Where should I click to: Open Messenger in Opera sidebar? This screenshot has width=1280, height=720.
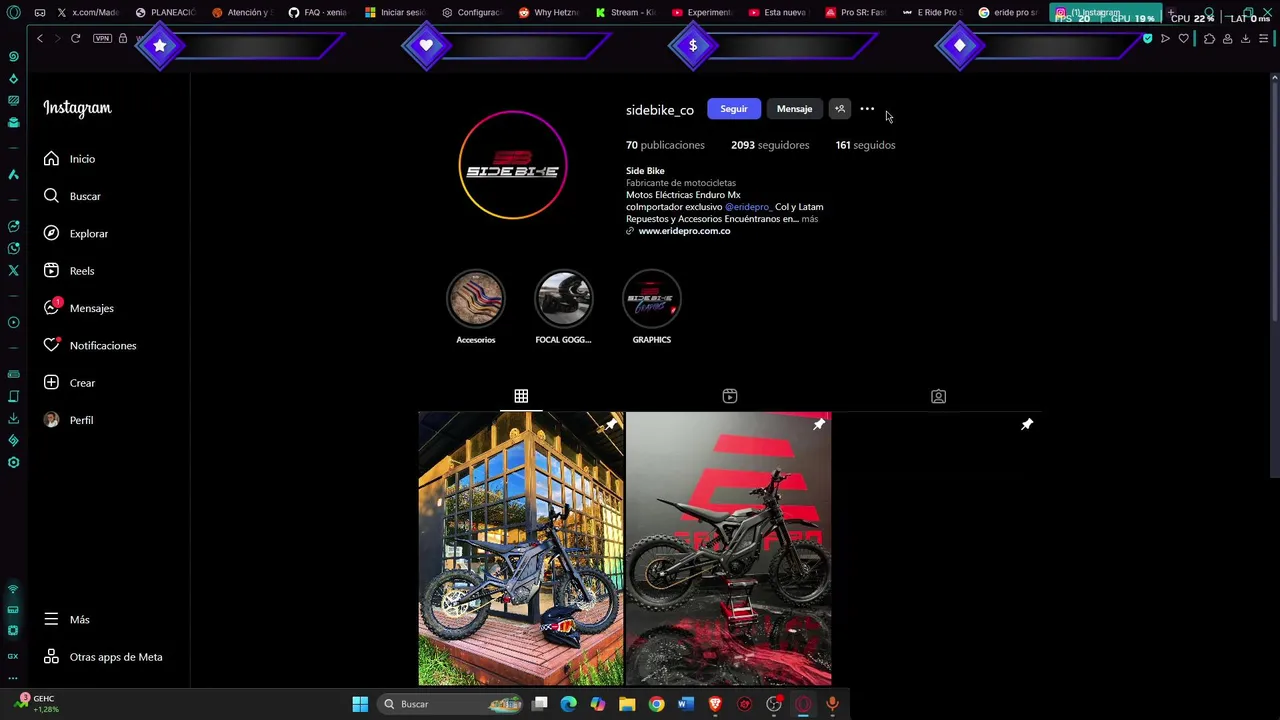13,226
